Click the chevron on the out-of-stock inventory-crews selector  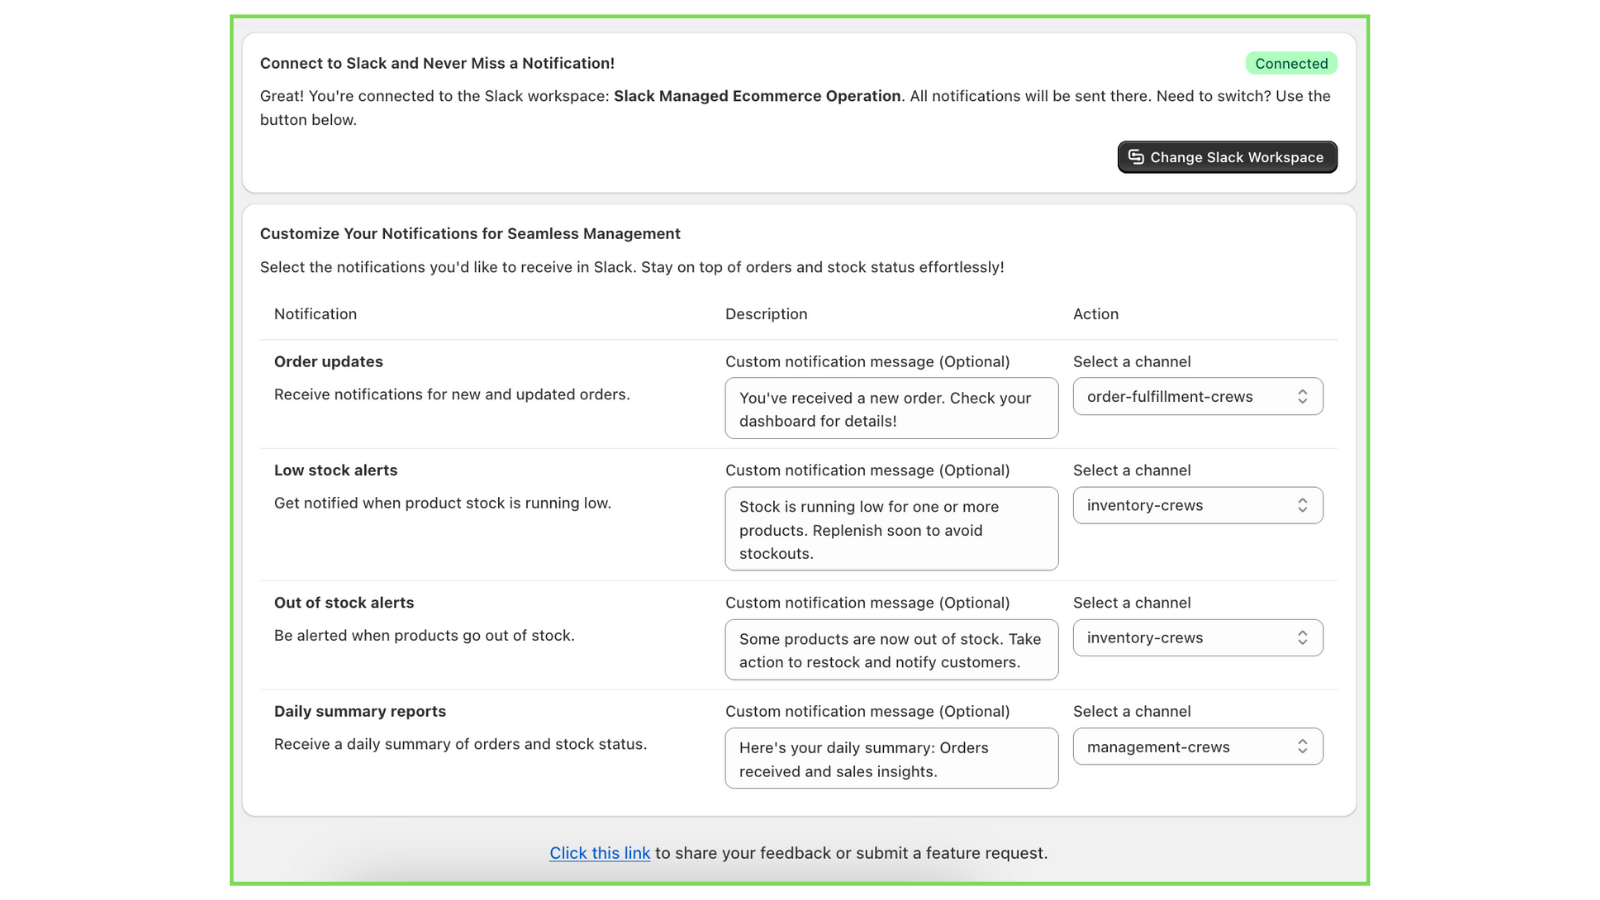click(x=1302, y=637)
